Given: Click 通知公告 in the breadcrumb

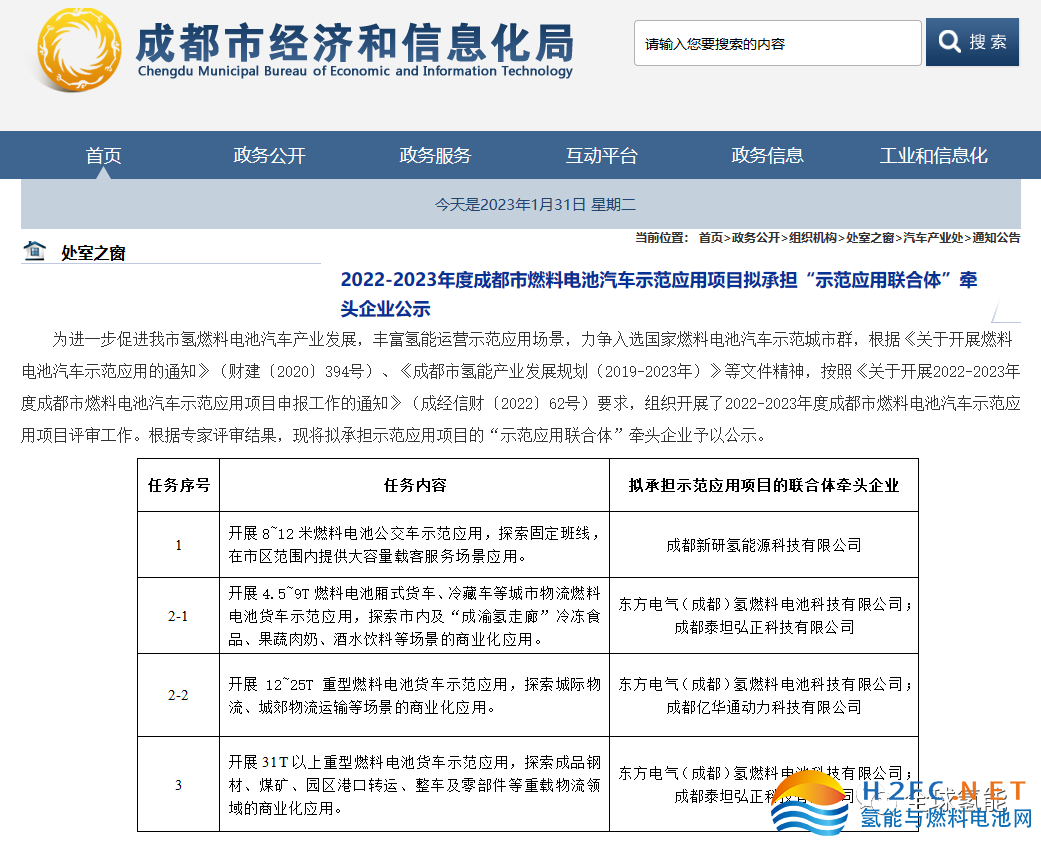Looking at the screenshot, I should [996, 238].
